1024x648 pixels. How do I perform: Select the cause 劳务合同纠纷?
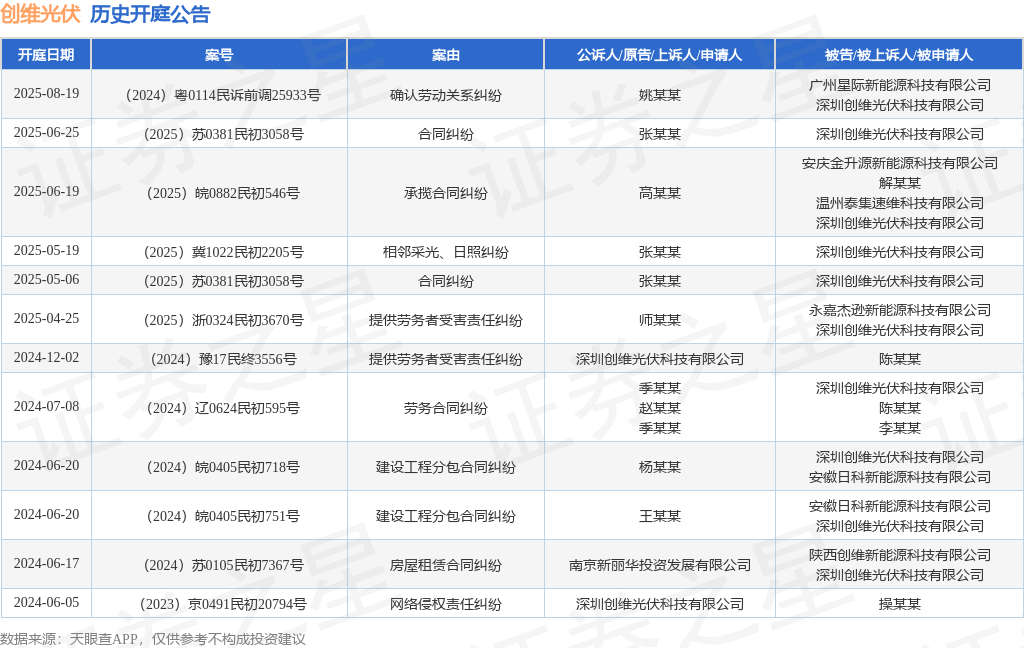[445, 409]
